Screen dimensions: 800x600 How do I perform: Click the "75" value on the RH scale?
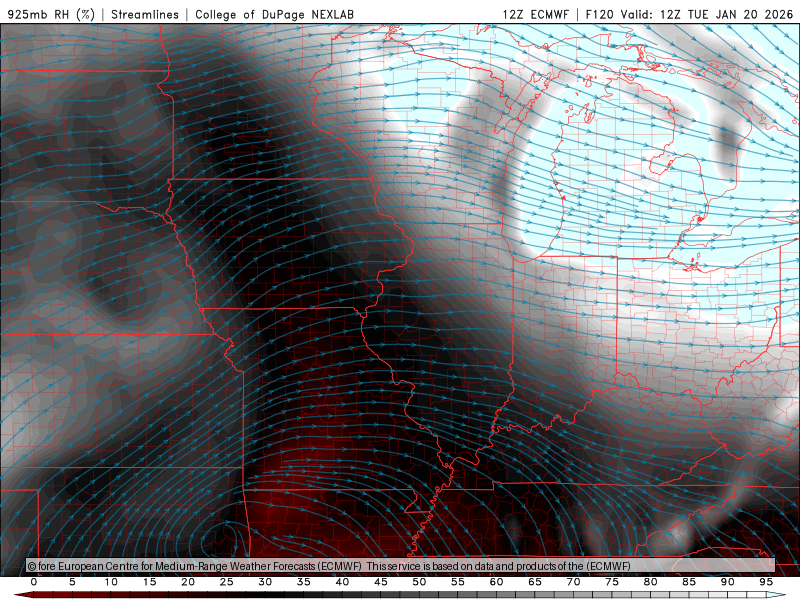(612, 582)
